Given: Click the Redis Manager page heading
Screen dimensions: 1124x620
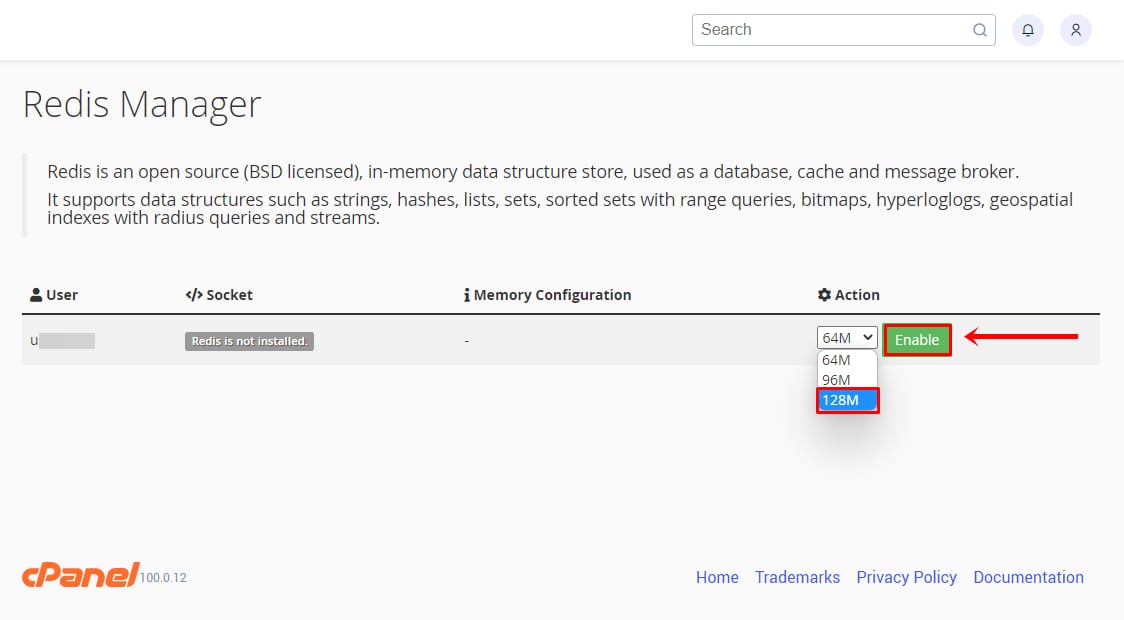Looking at the screenshot, I should pyautogui.click(x=142, y=105).
